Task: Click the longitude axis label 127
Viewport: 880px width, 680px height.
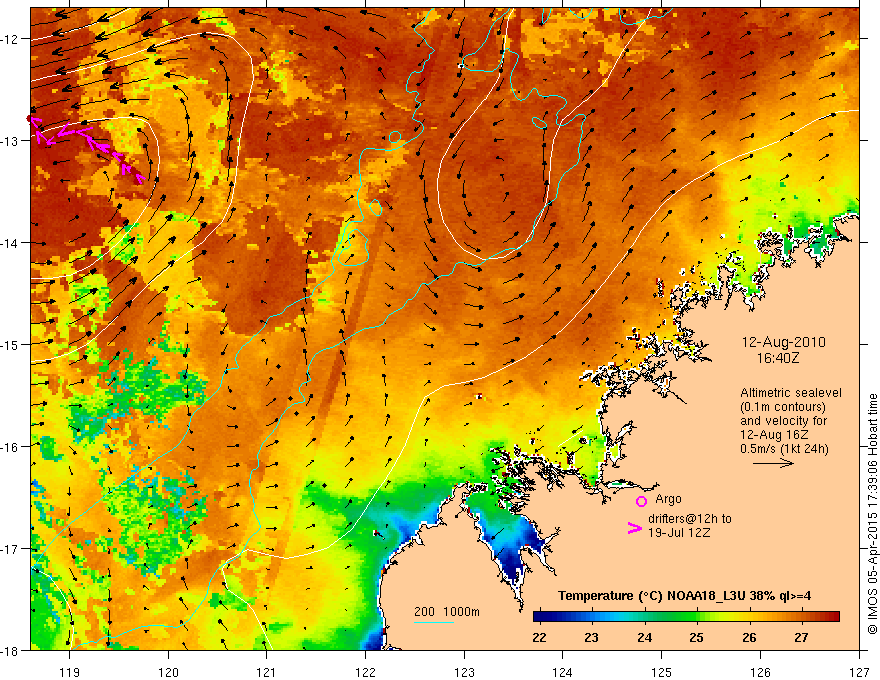Action: (x=859, y=672)
